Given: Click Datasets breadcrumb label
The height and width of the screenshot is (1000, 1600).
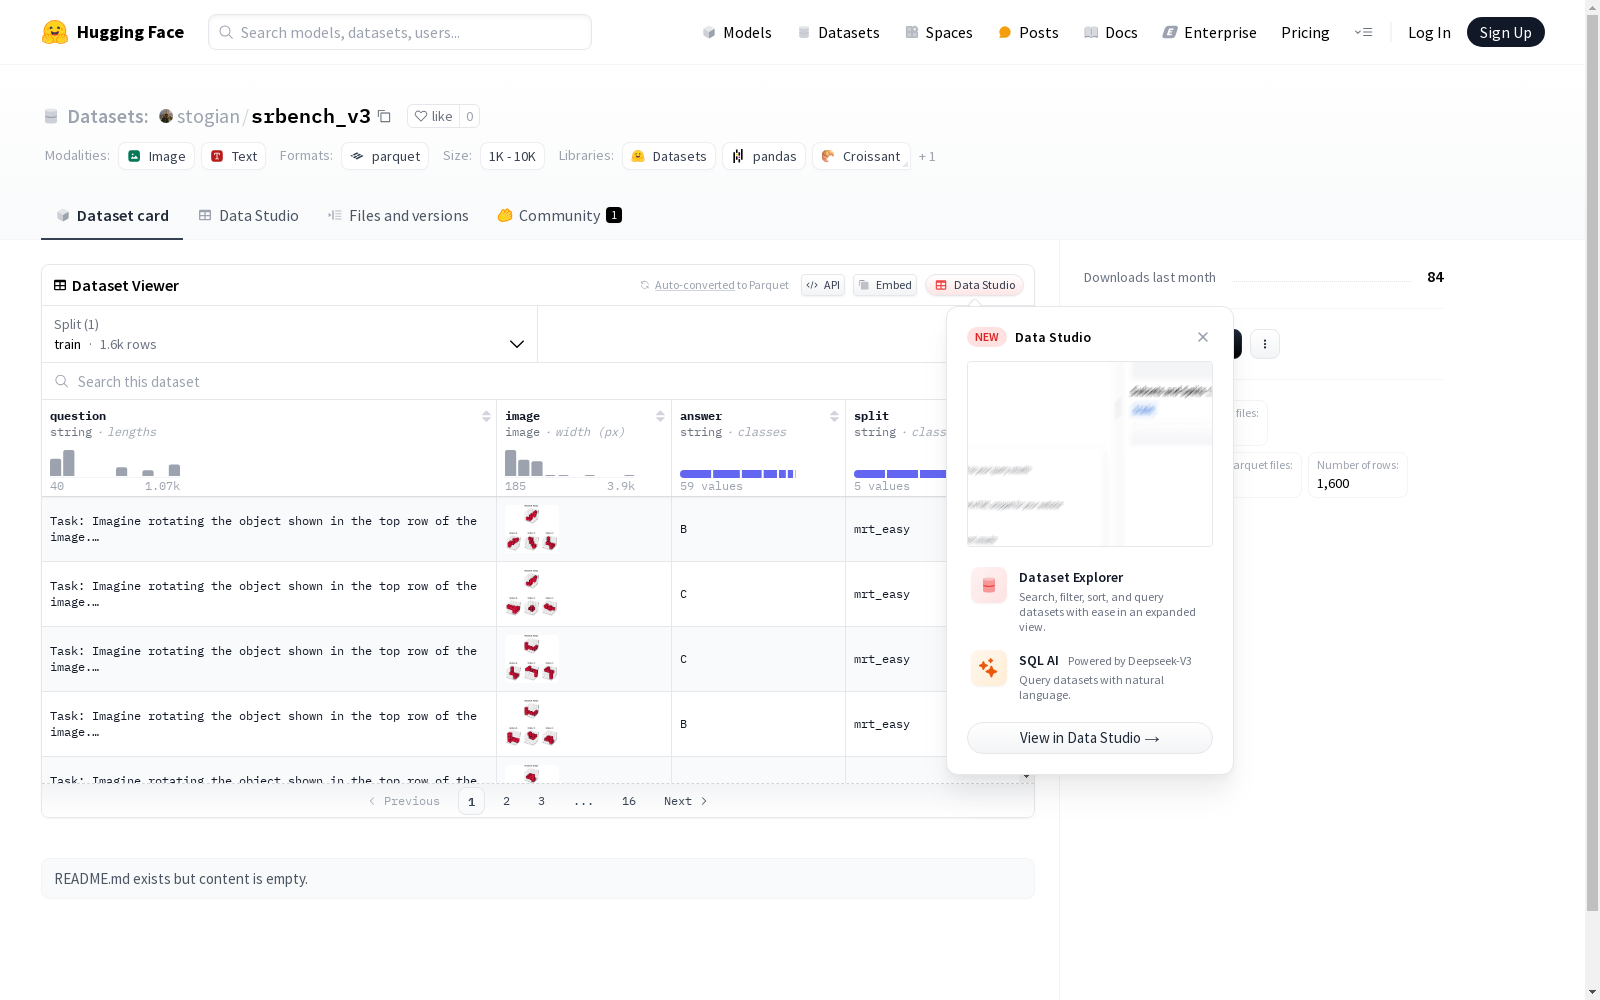Looking at the screenshot, I should coord(108,116).
